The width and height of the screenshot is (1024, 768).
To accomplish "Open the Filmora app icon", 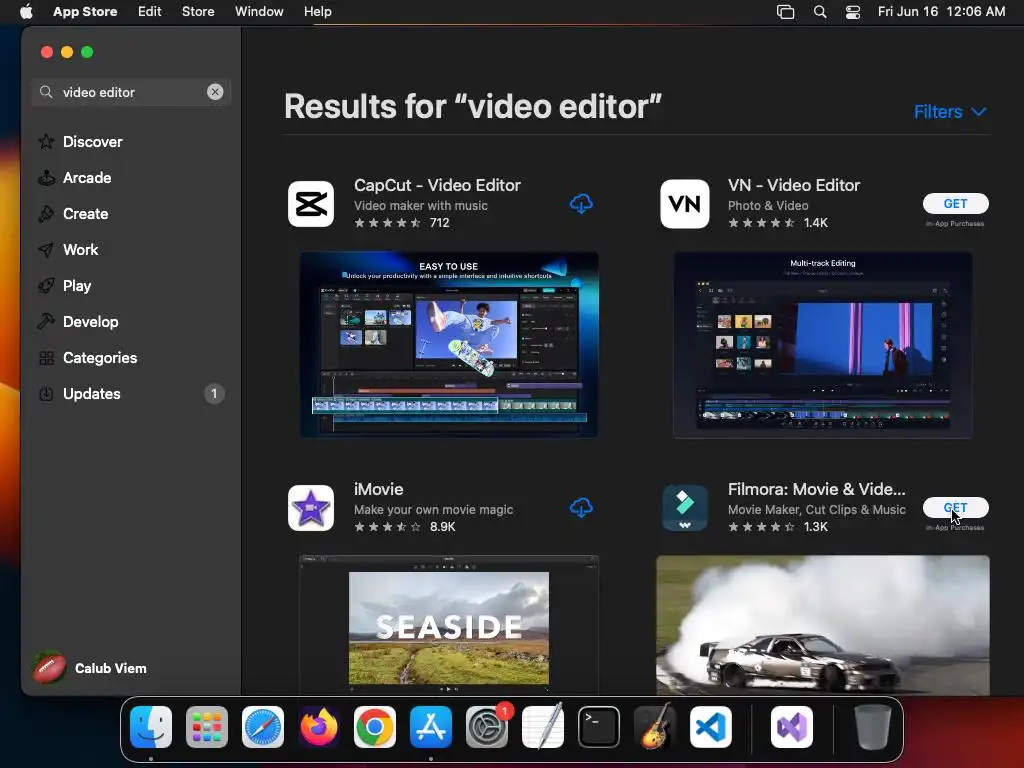I will pos(684,507).
